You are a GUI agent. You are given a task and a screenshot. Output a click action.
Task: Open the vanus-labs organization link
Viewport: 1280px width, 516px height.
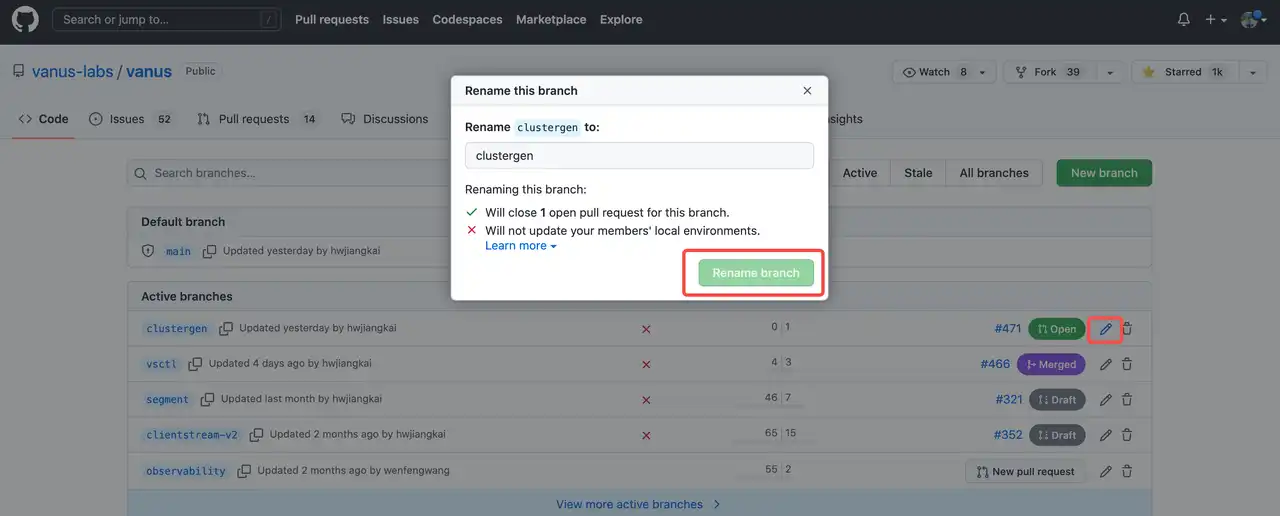click(x=73, y=71)
